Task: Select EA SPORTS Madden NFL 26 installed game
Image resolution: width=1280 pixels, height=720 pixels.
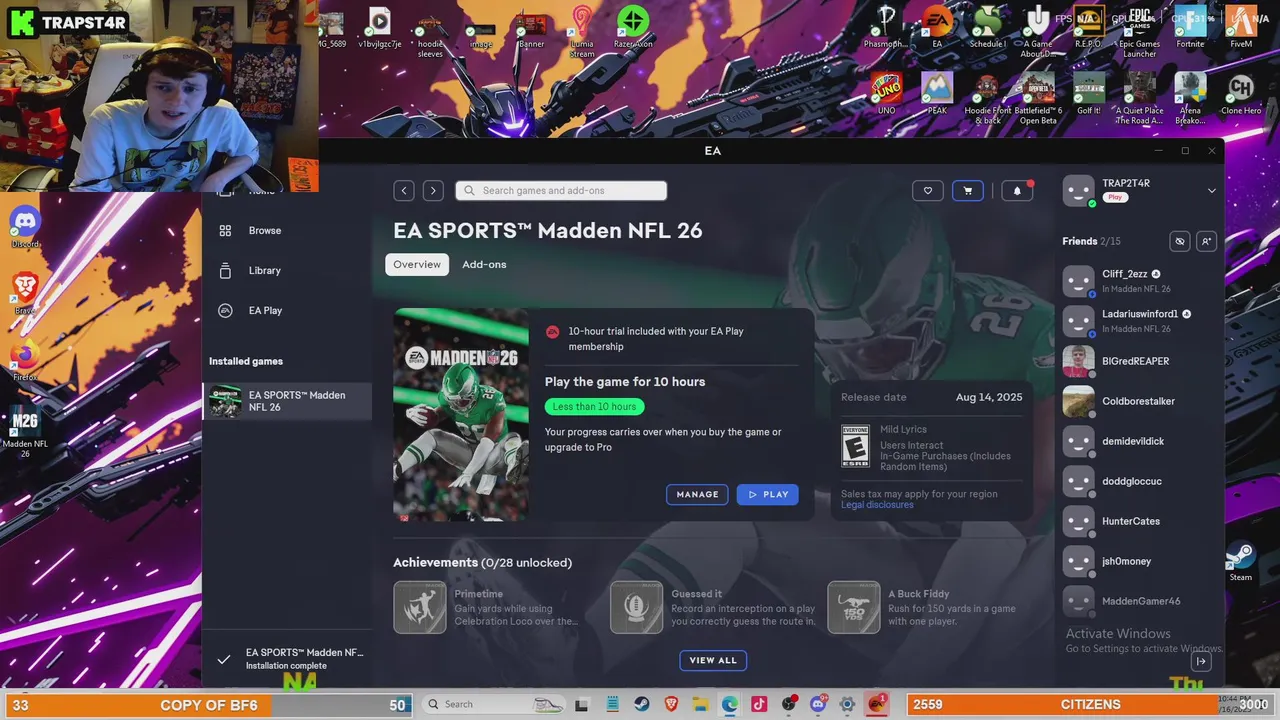Action: click(287, 401)
